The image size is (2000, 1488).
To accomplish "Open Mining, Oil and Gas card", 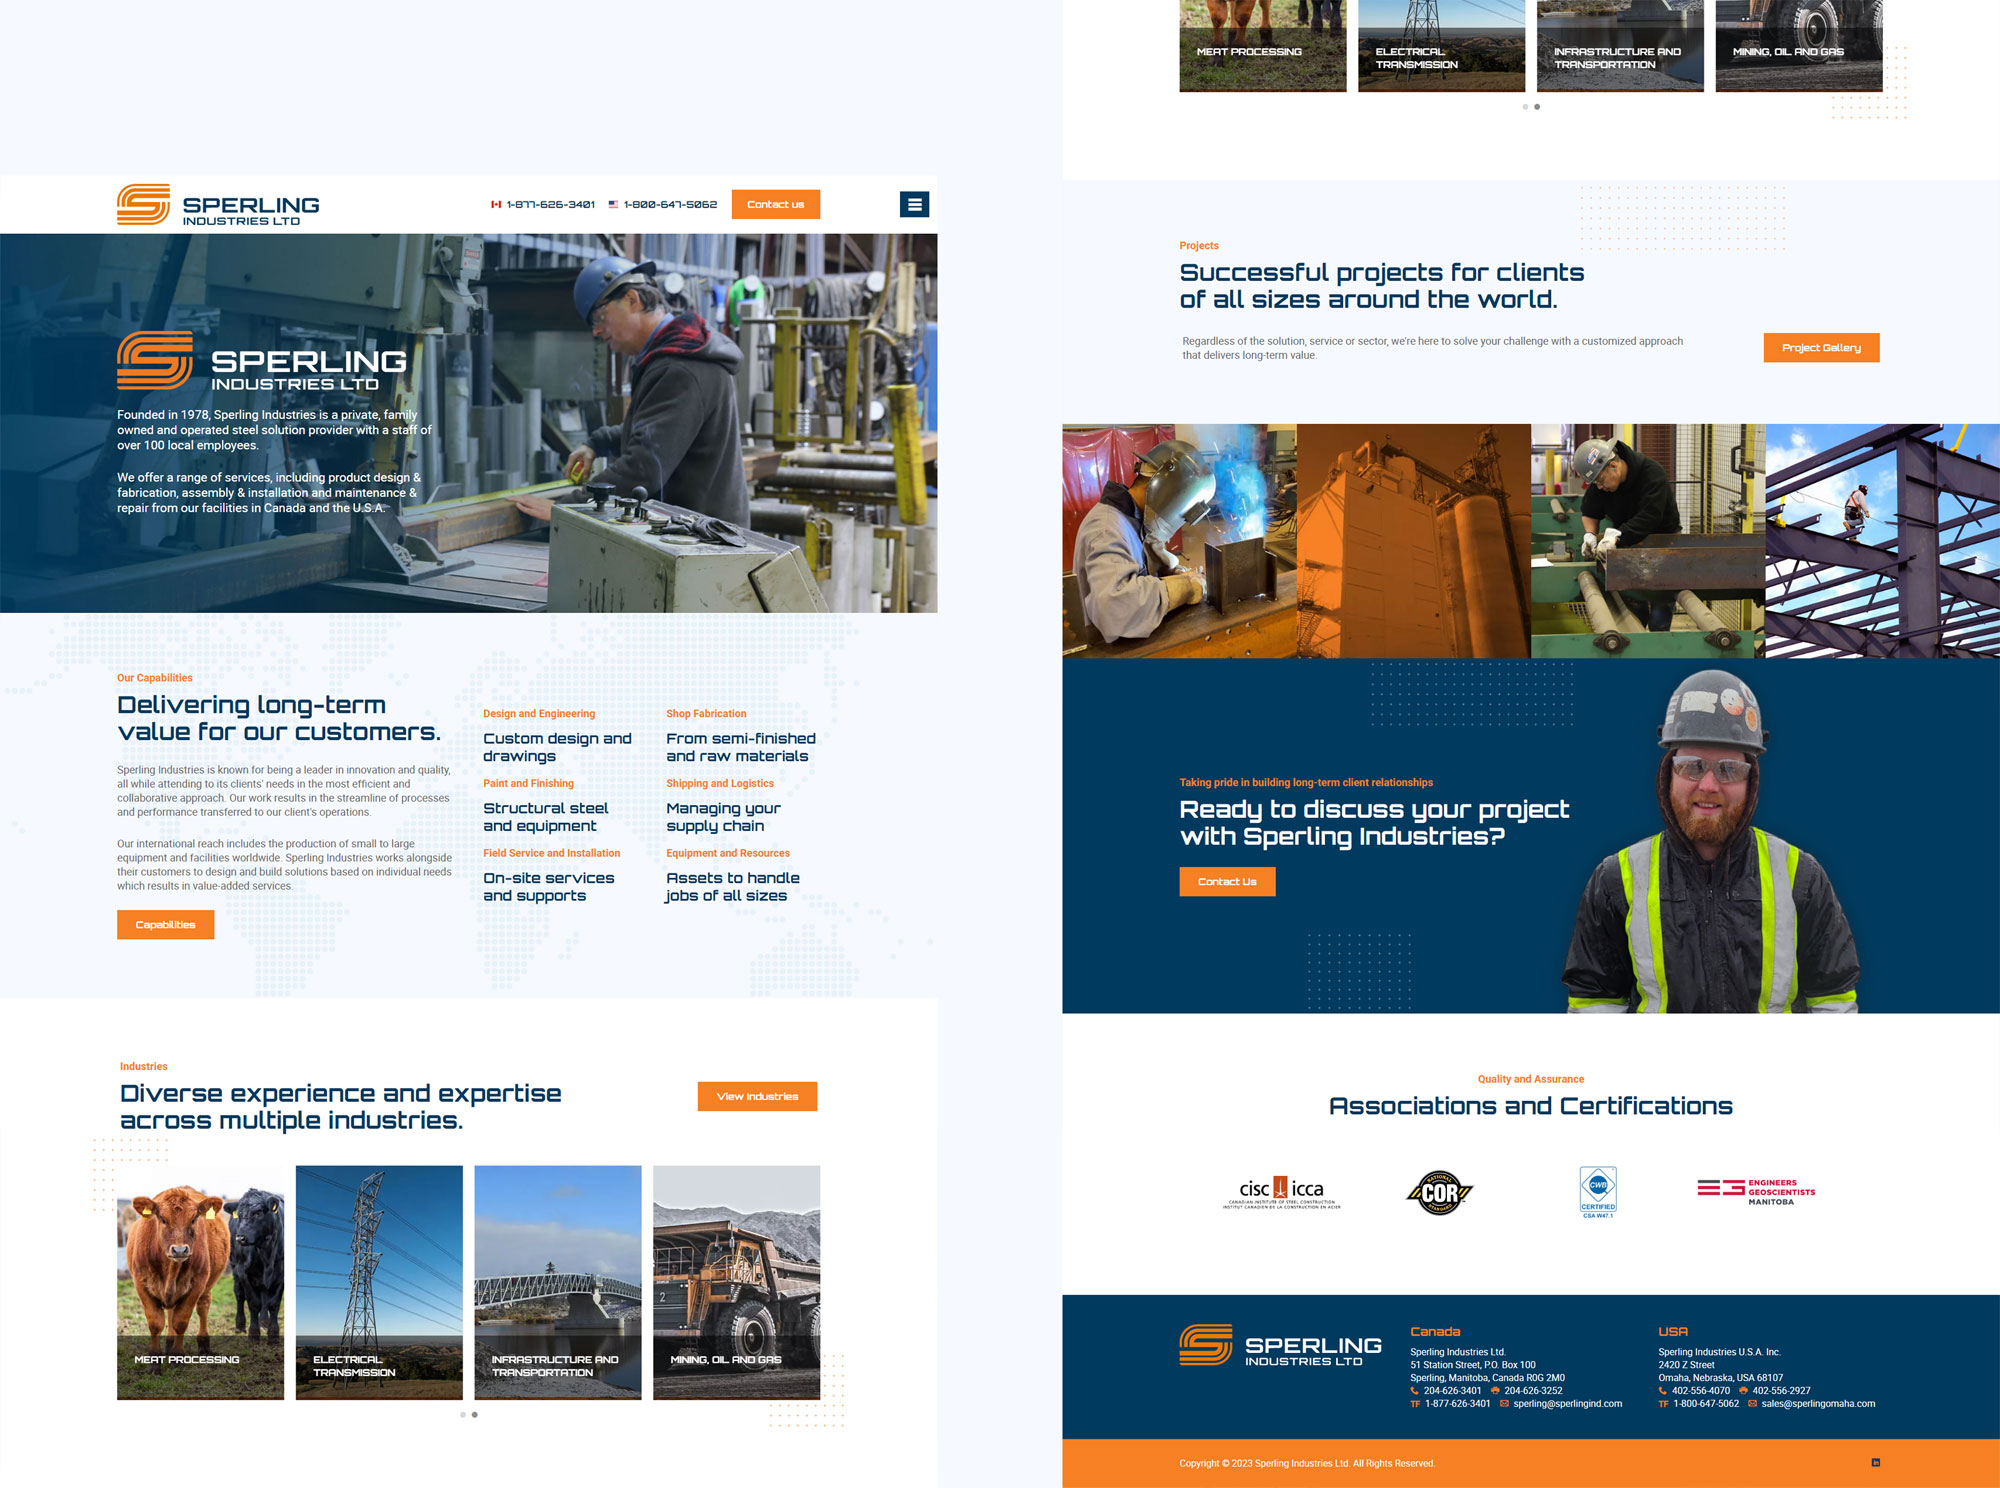I will [736, 1282].
